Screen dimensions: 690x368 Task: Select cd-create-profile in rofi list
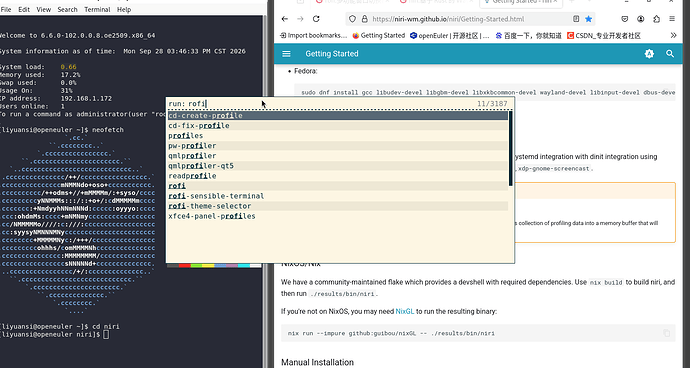338,115
